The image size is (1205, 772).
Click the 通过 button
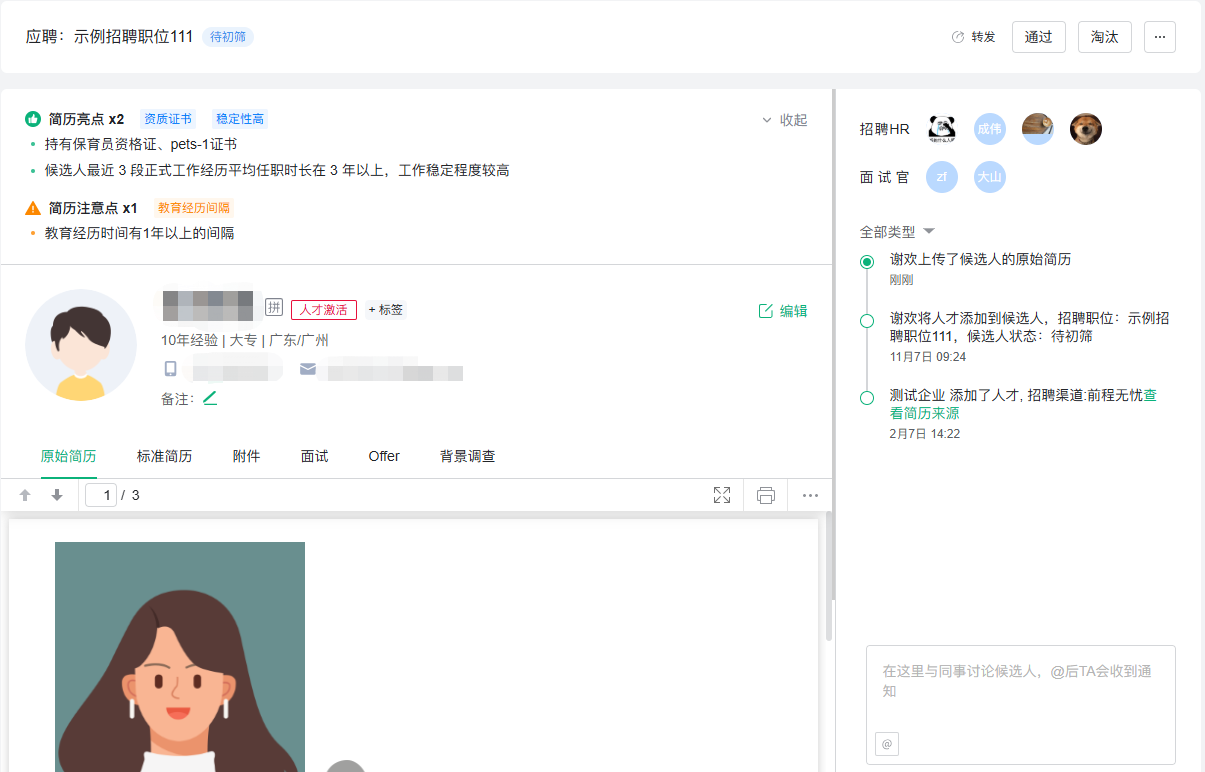pos(1038,37)
